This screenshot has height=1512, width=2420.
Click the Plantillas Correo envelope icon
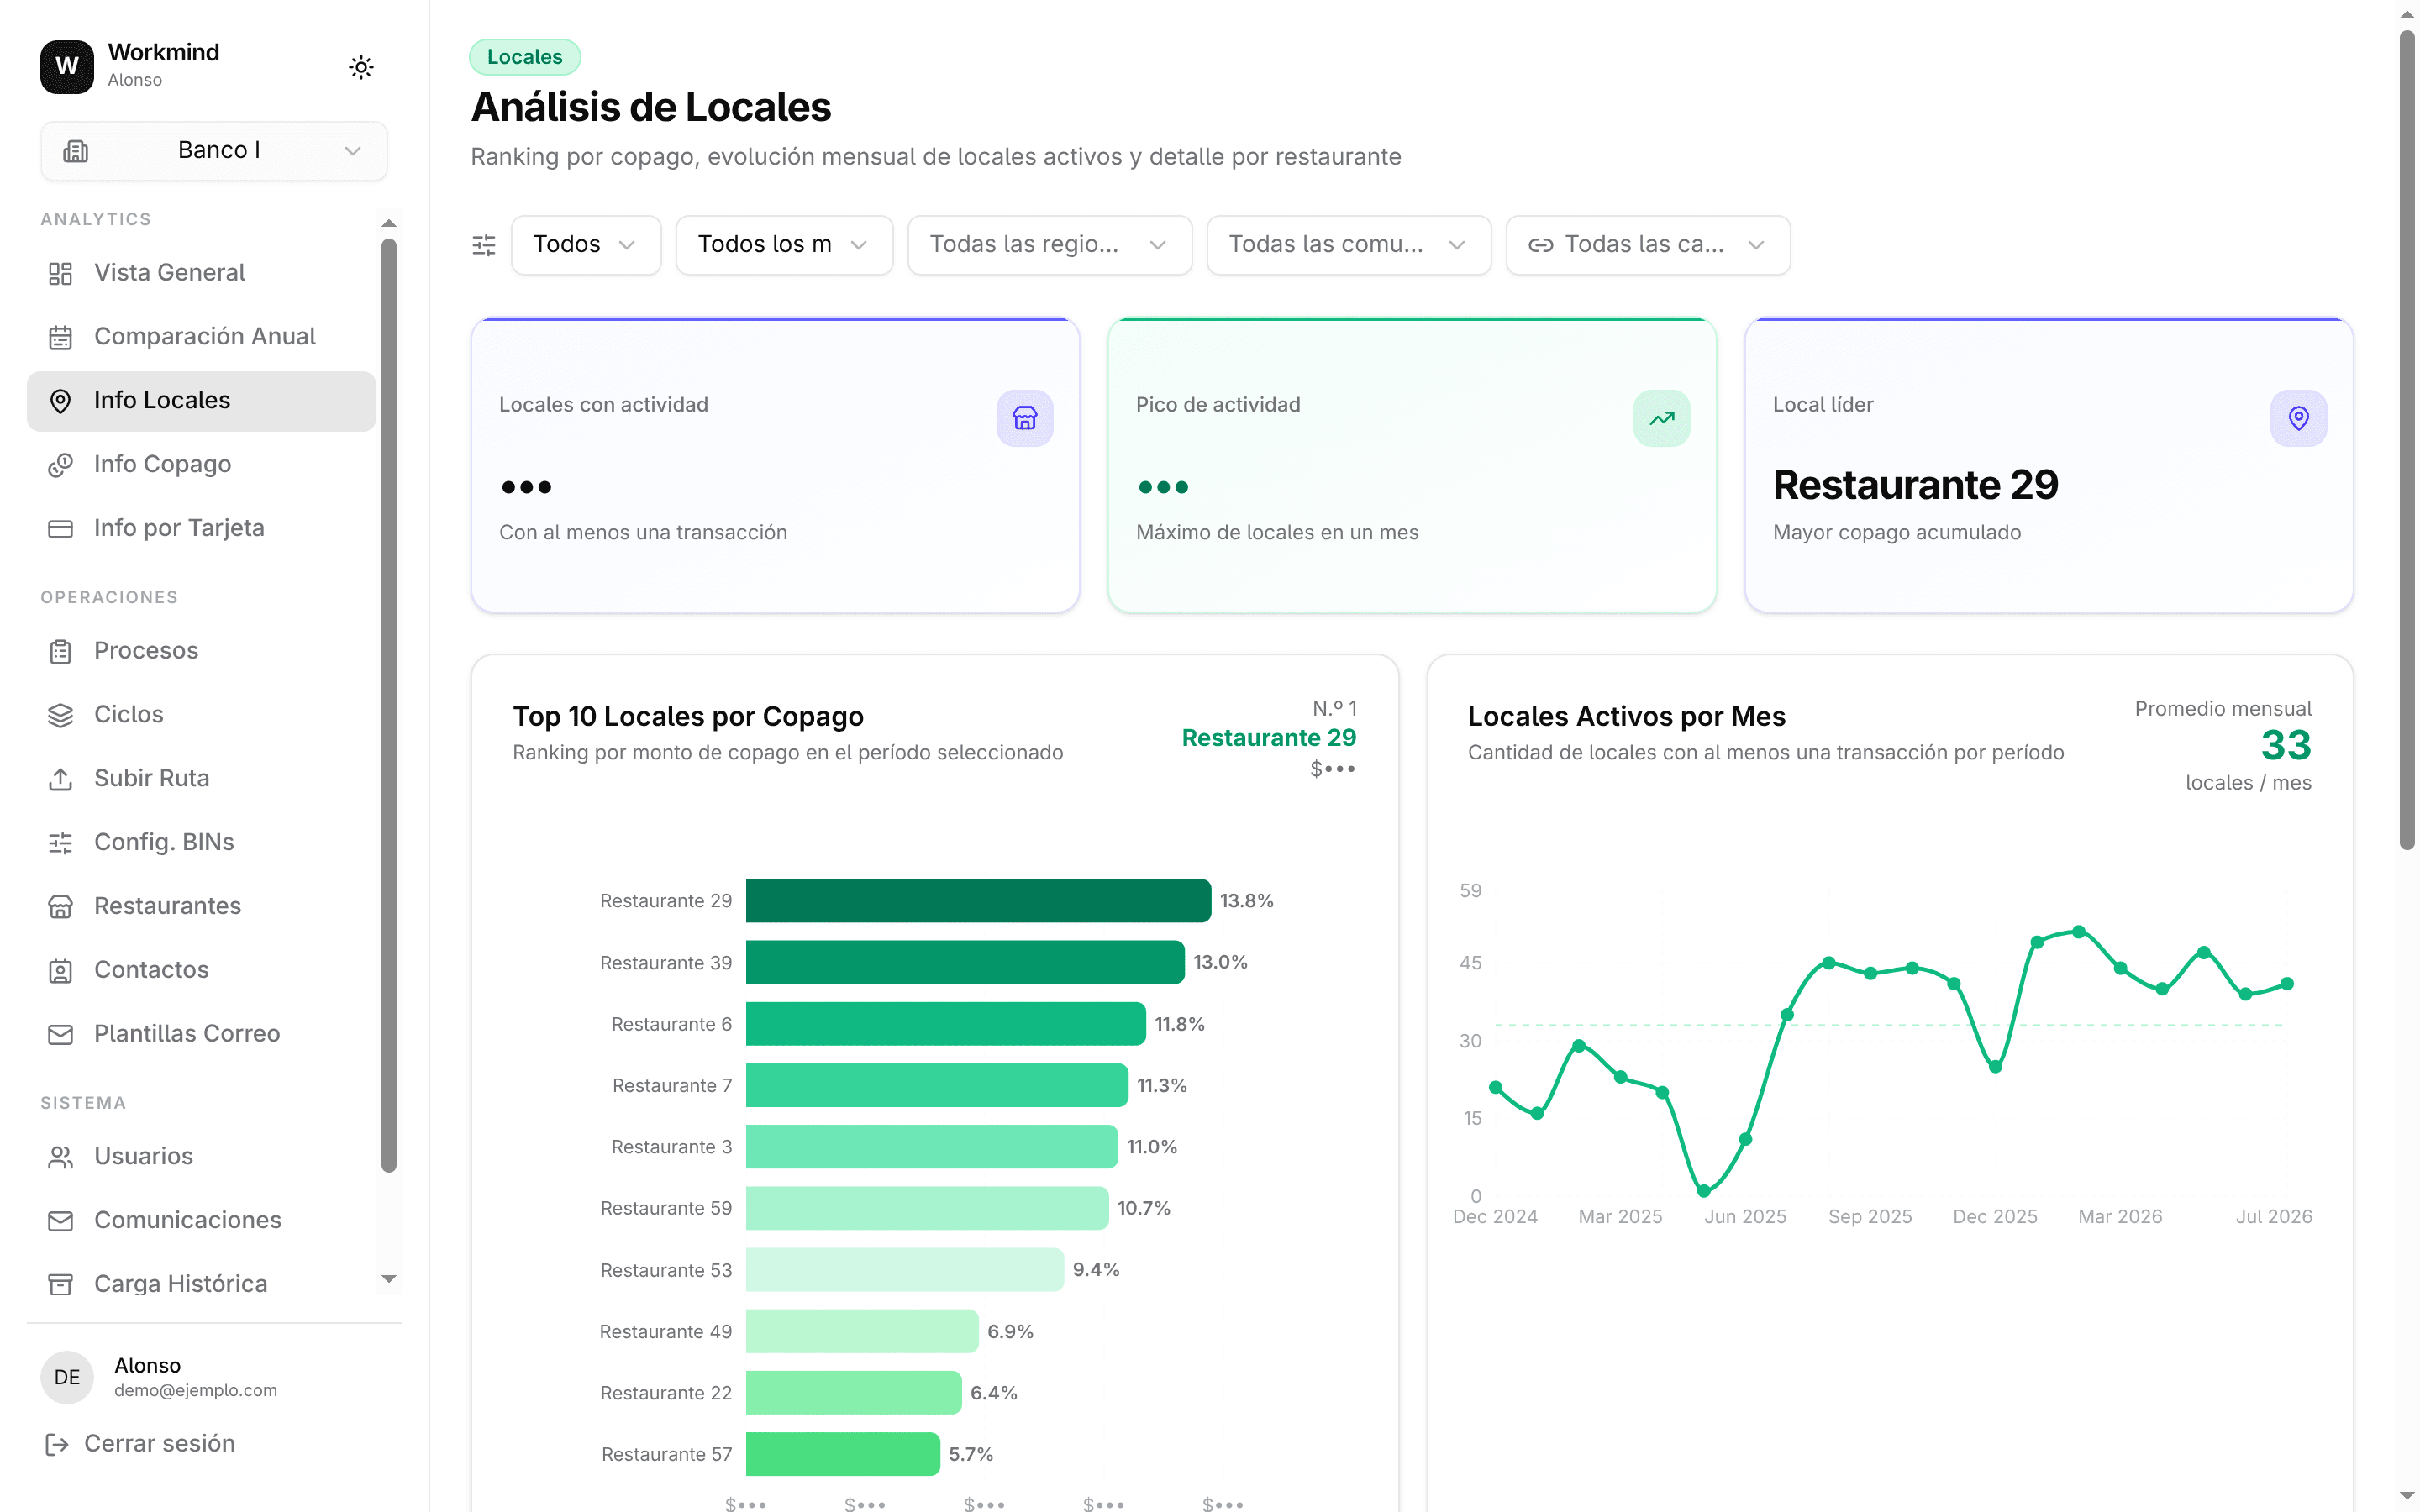click(61, 1035)
